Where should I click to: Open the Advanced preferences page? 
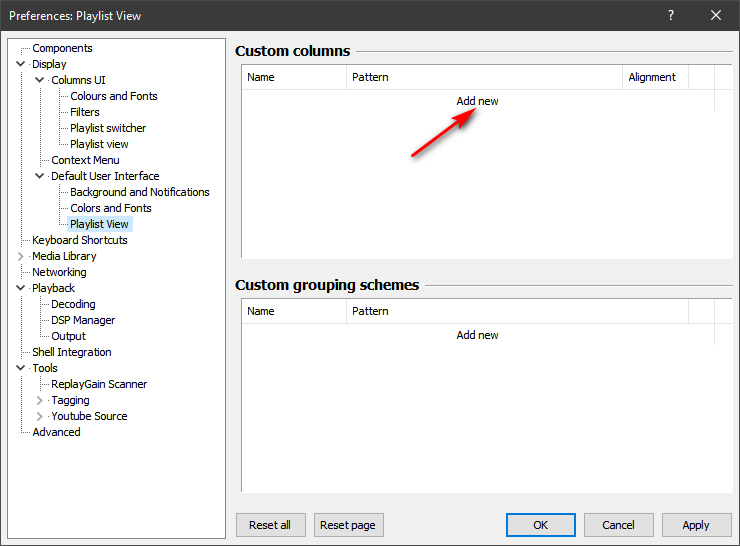pyautogui.click(x=56, y=432)
